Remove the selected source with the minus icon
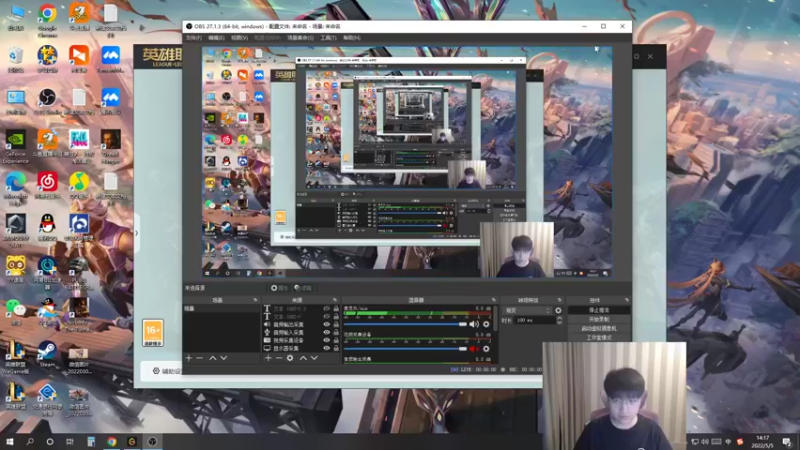This screenshot has height=450, width=800. pos(279,358)
